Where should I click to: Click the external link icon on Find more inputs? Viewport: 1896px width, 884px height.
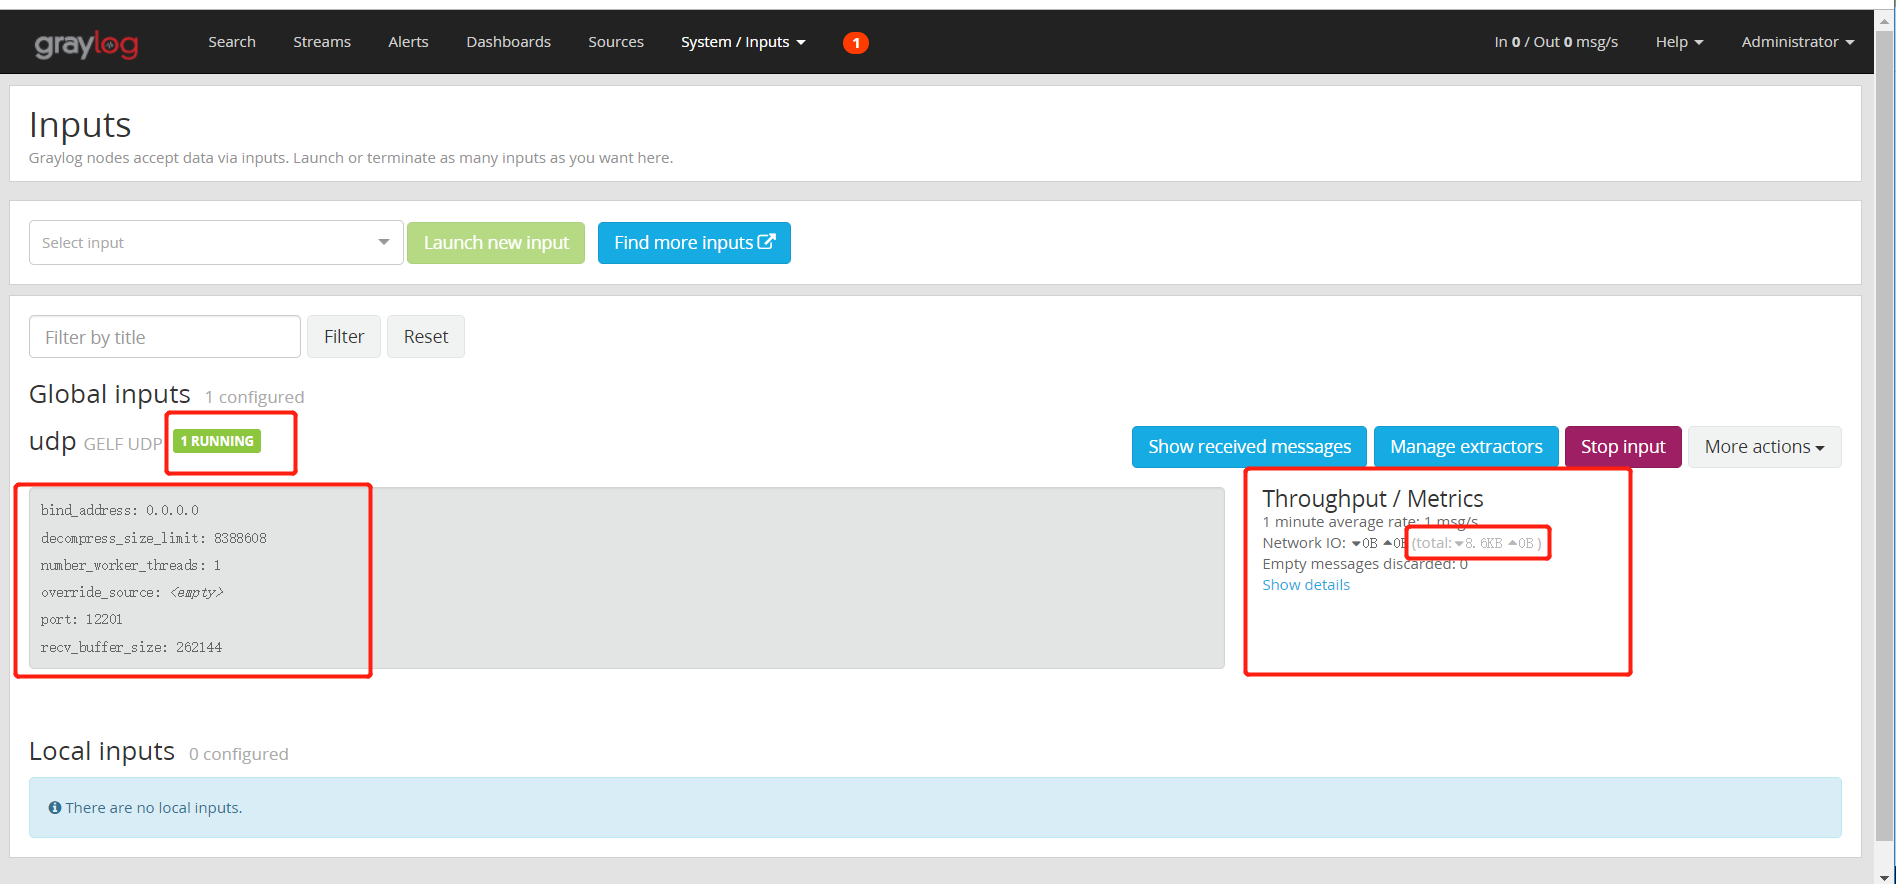click(766, 242)
